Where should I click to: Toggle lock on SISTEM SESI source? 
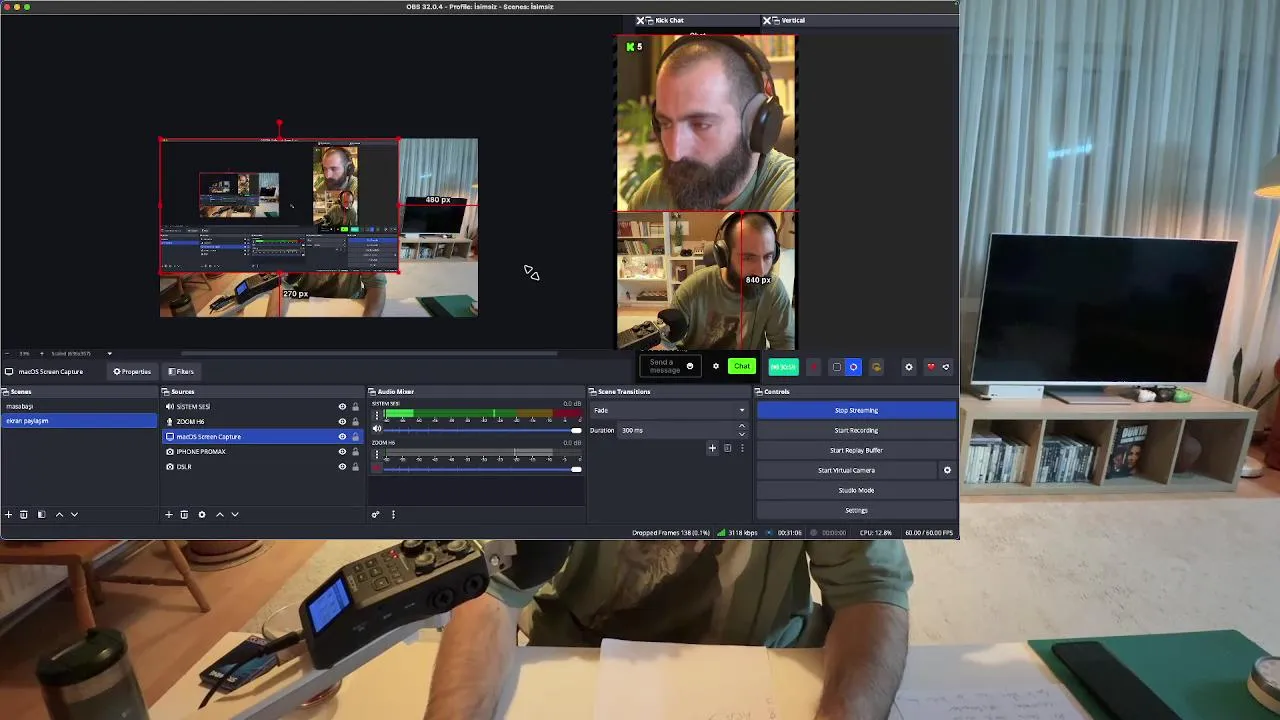355,407
